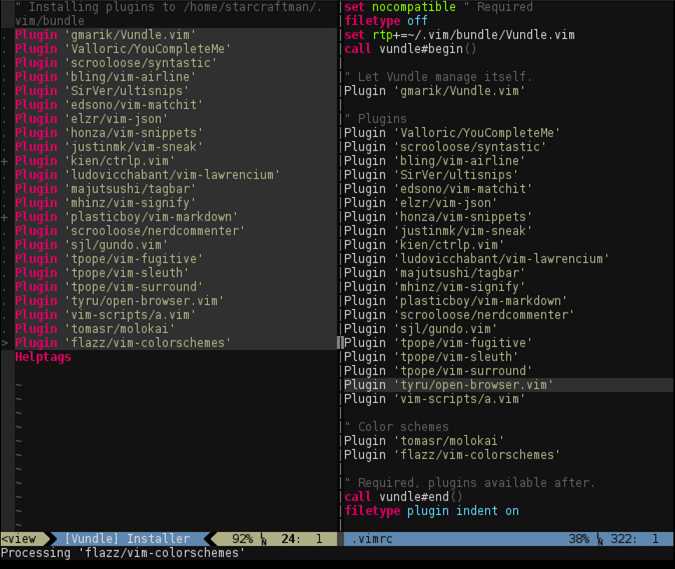Click 'filetype off' line in .vimrc
The image size is (675, 569).
[386, 21]
